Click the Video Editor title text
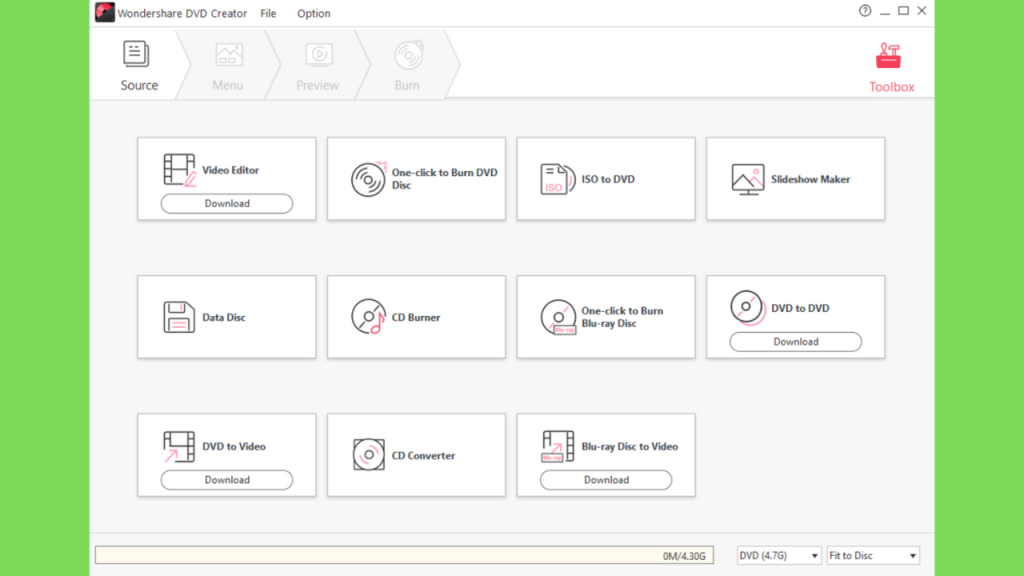1024x576 pixels. click(231, 170)
